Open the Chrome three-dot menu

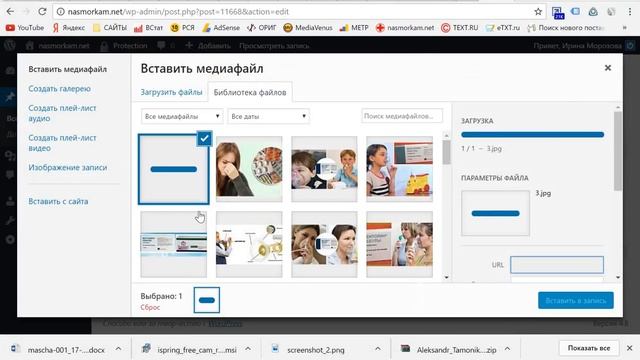tap(630, 12)
